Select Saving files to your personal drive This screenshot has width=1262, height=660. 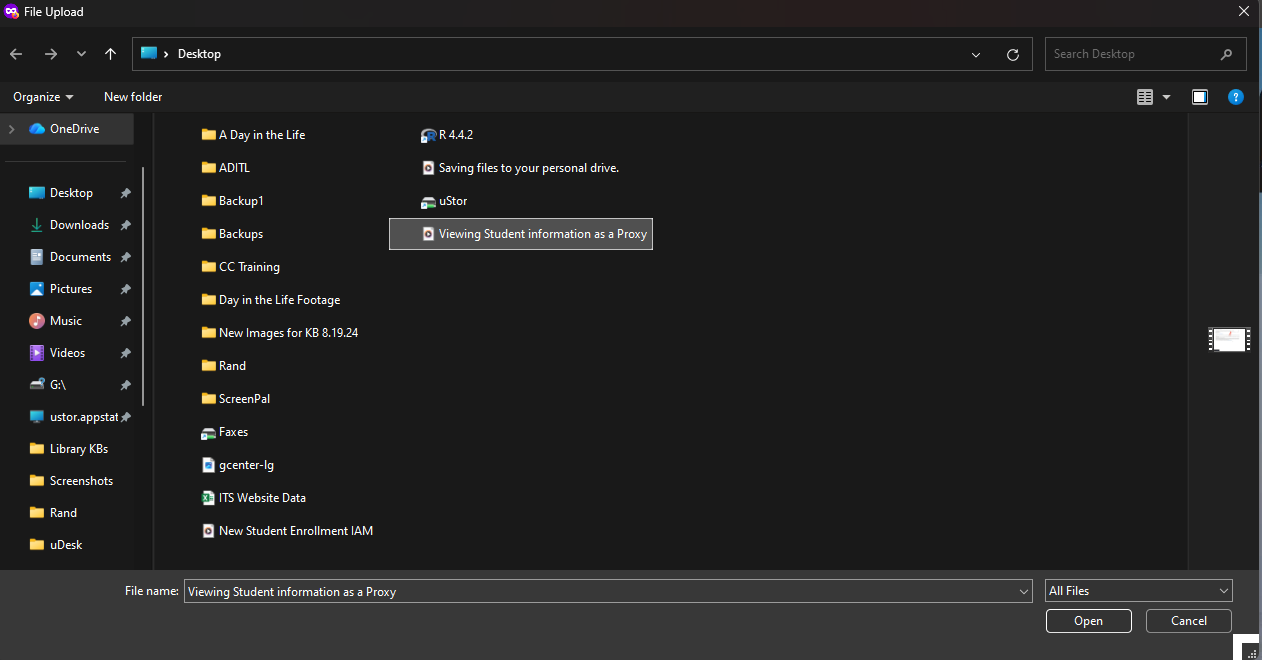click(521, 168)
